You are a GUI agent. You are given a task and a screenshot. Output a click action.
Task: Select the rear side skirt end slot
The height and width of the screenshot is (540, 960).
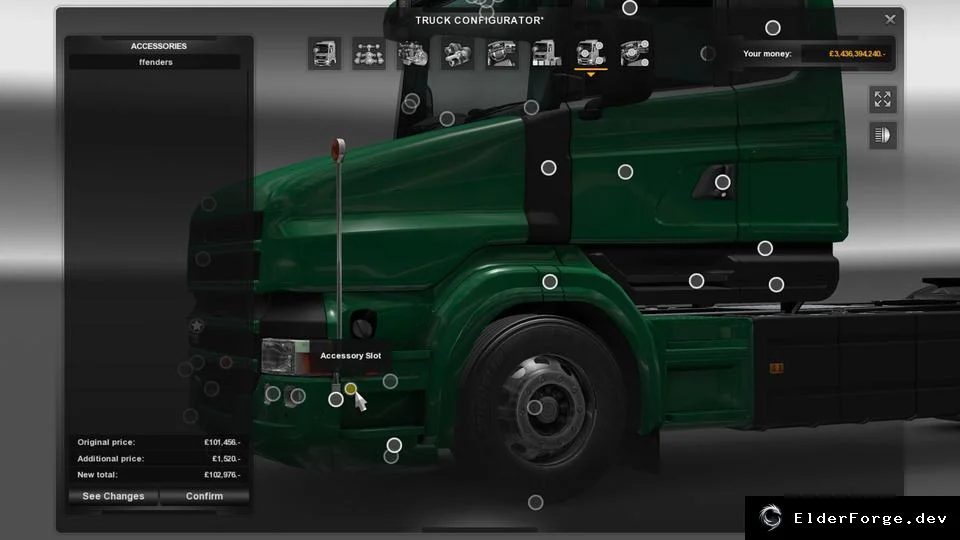776,284
